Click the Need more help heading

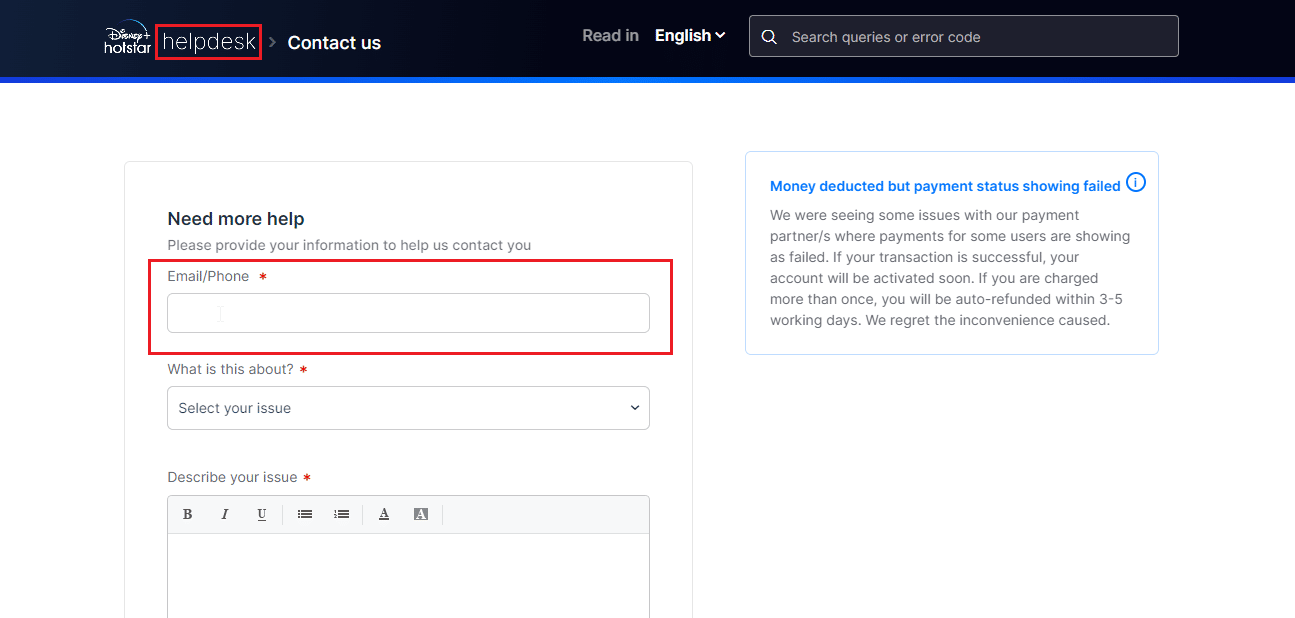point(236,219)
